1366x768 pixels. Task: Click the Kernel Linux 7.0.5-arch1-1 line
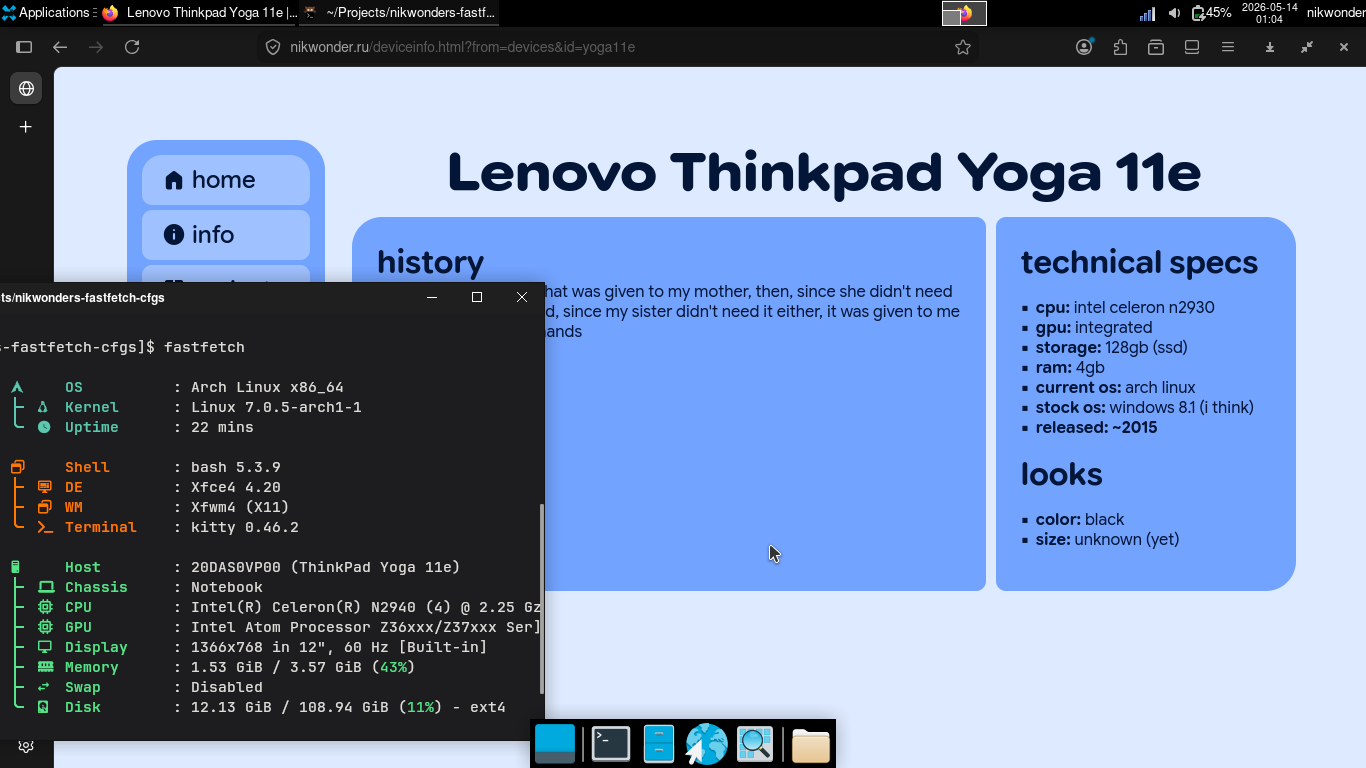click(186, 407)
